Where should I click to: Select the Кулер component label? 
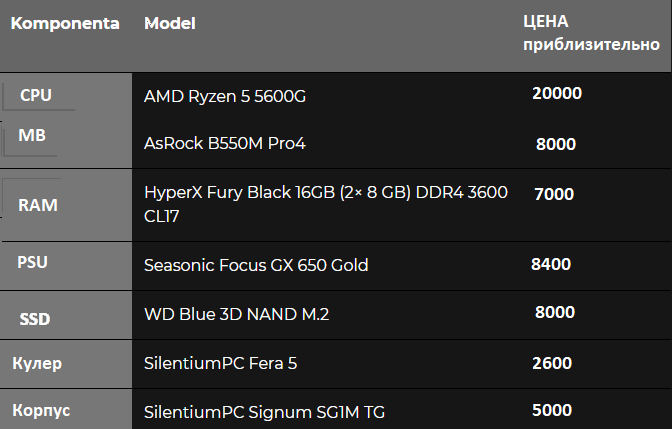click(37, 363)
